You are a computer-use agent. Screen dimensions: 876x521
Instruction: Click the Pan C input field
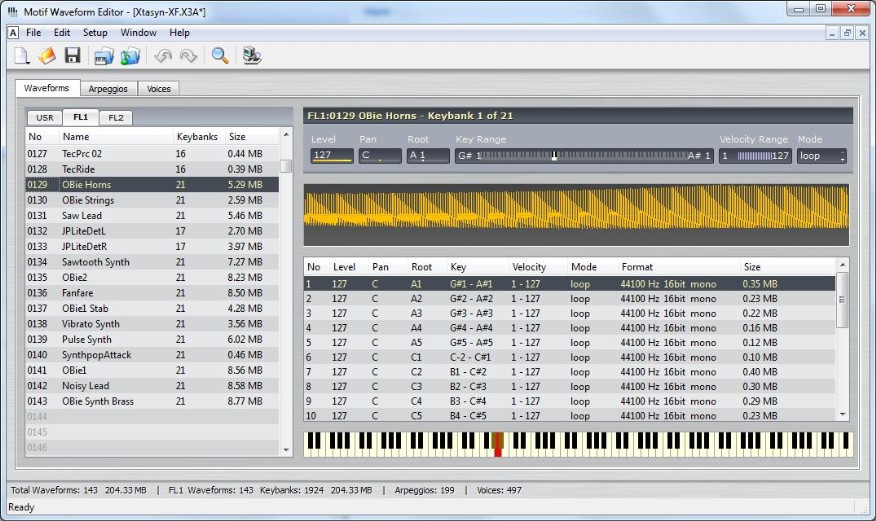click(380, 156)
